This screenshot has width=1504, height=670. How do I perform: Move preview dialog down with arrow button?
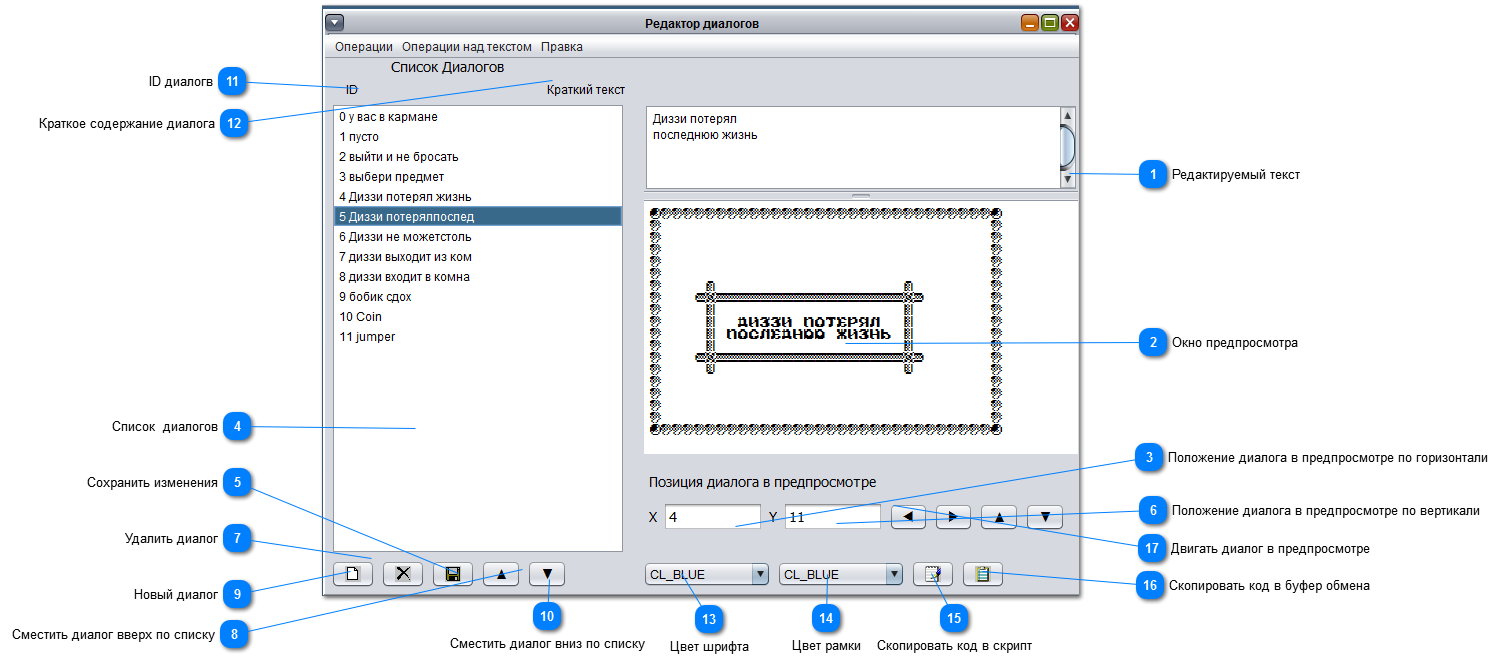1045,517
